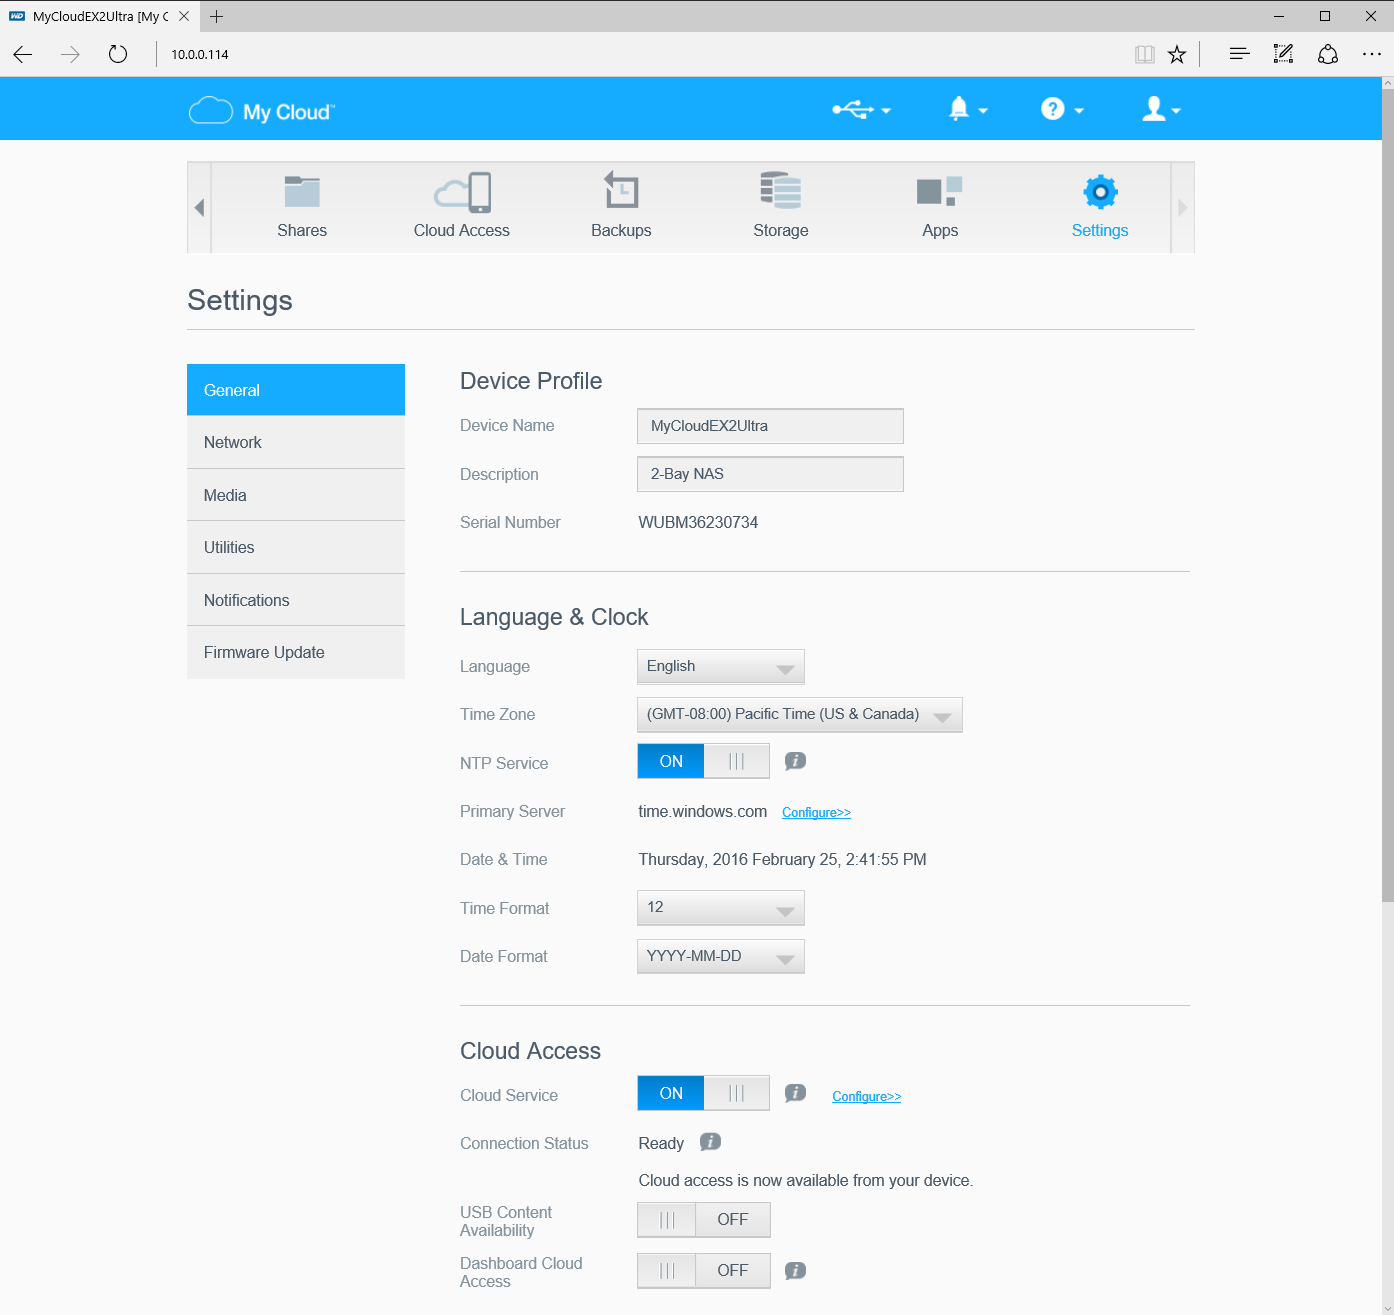
Task: Open the help question mark menu
Action: [1061, 109]
